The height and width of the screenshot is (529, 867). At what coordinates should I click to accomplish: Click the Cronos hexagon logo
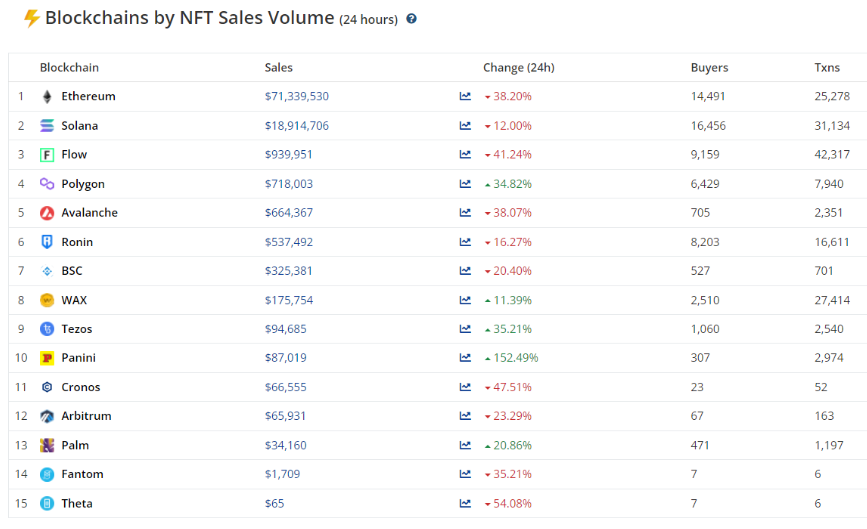(x=47, y=387)
